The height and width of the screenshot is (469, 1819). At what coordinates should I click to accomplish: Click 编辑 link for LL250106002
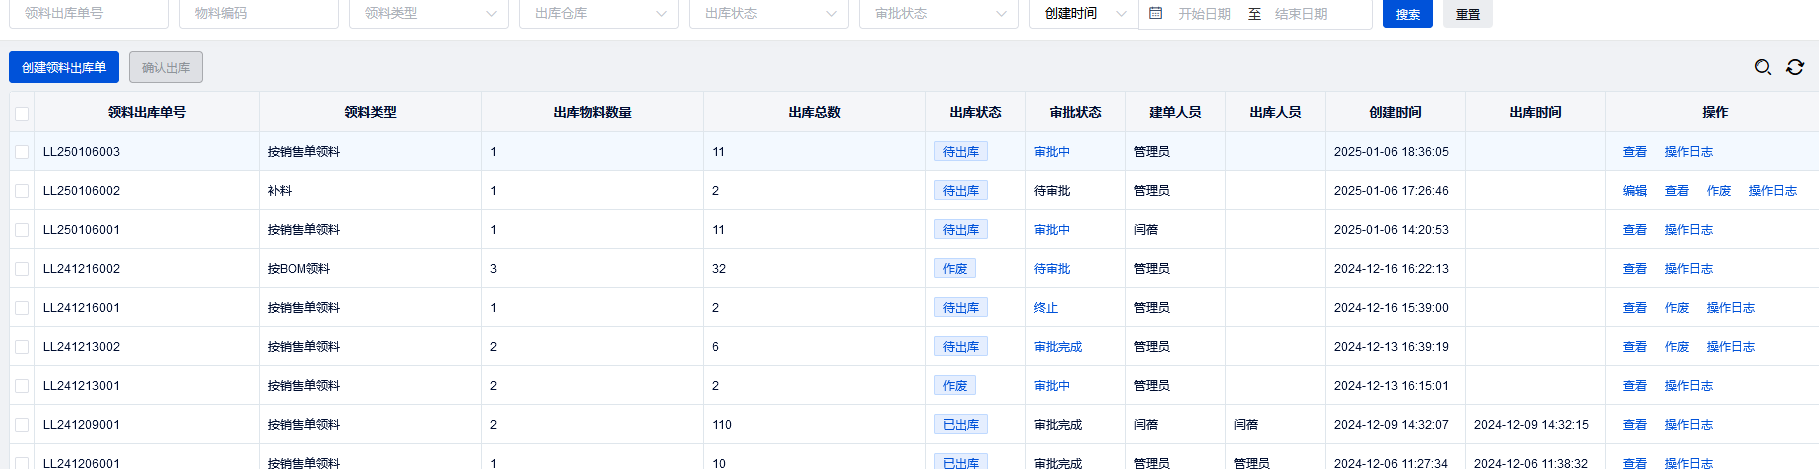pyautogui.click(x=1634, y=191)
